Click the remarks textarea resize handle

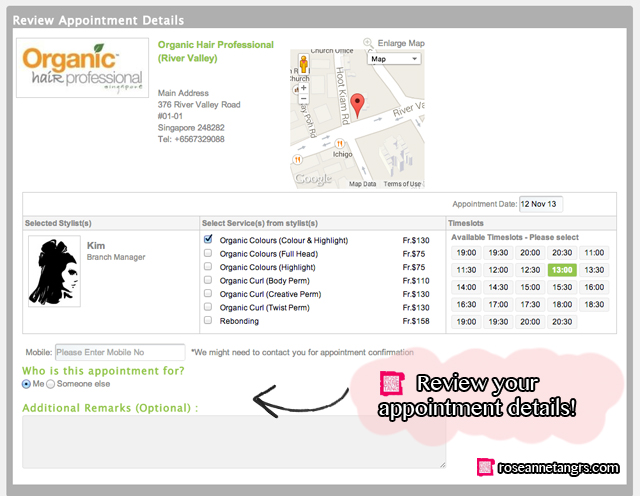(442, 465)
